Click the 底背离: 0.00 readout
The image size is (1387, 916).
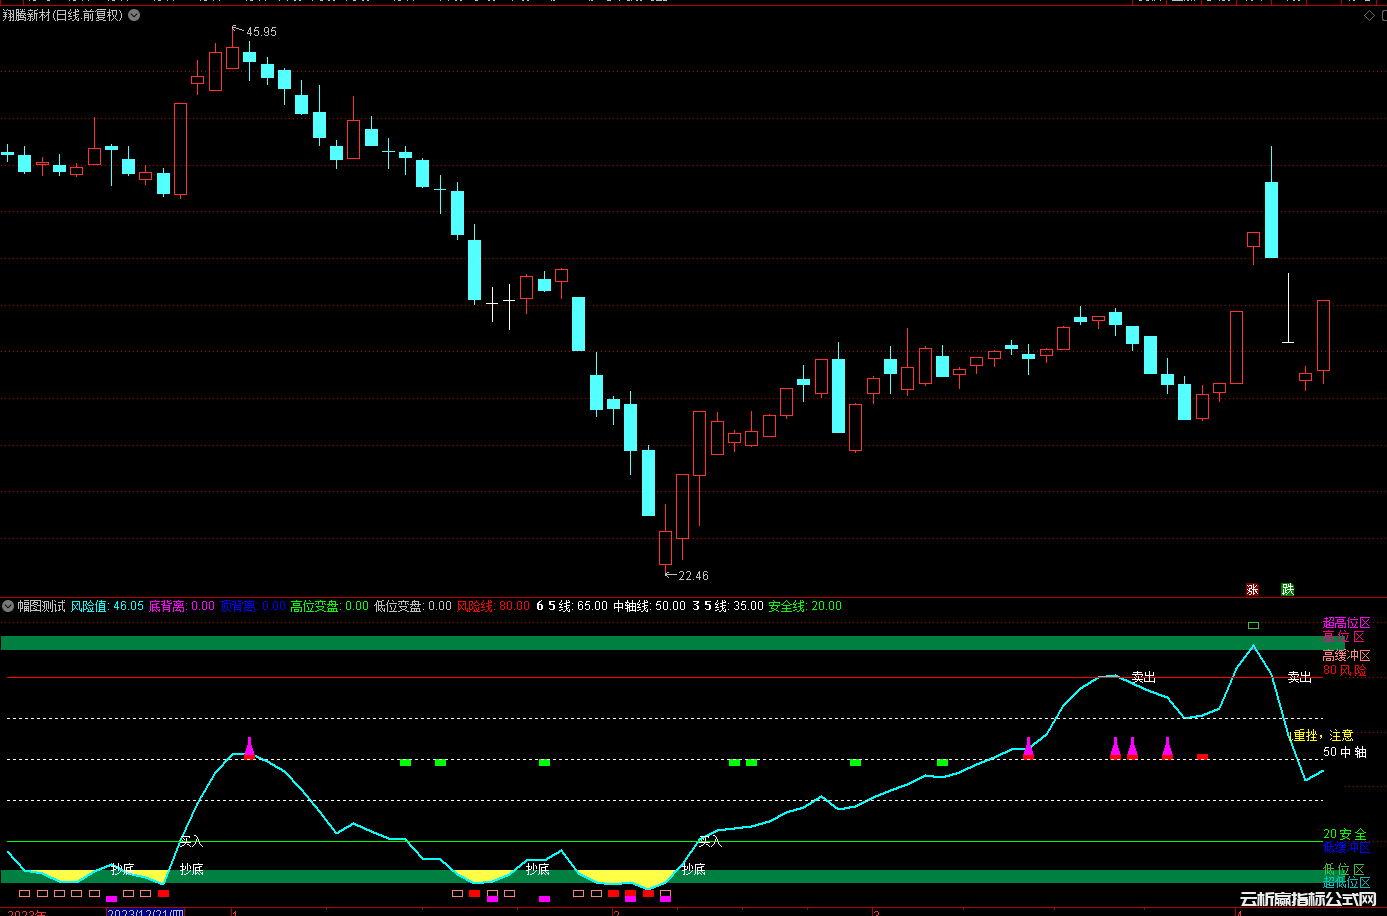point(181,606)
